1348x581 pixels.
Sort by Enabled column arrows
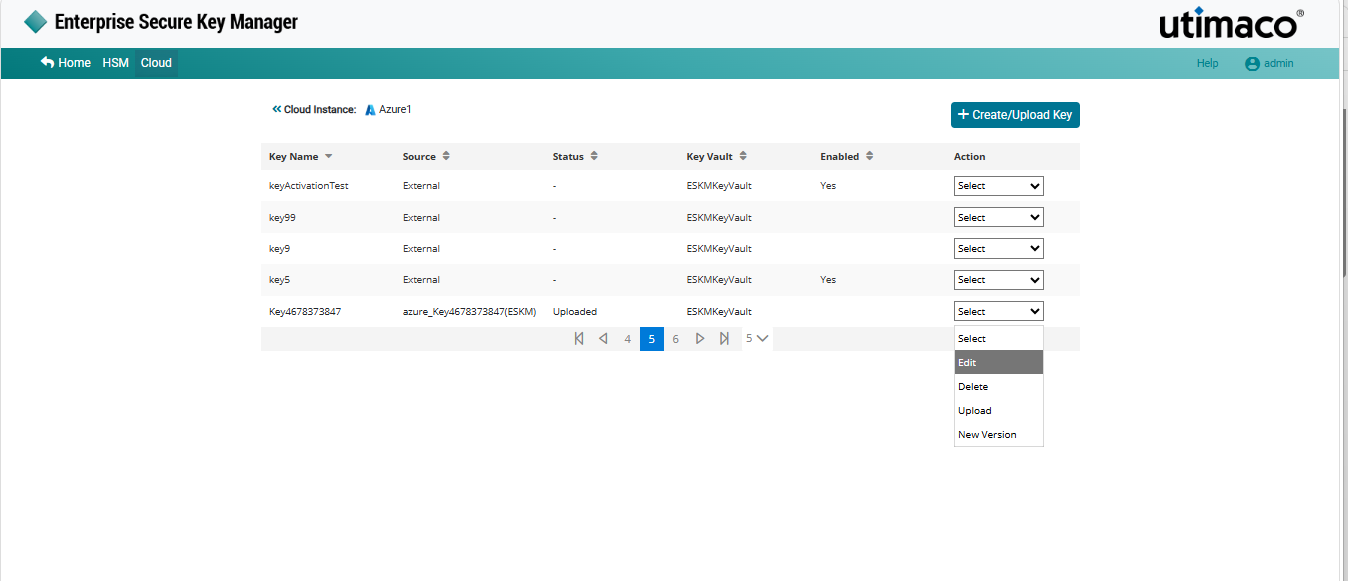point(870,156)
